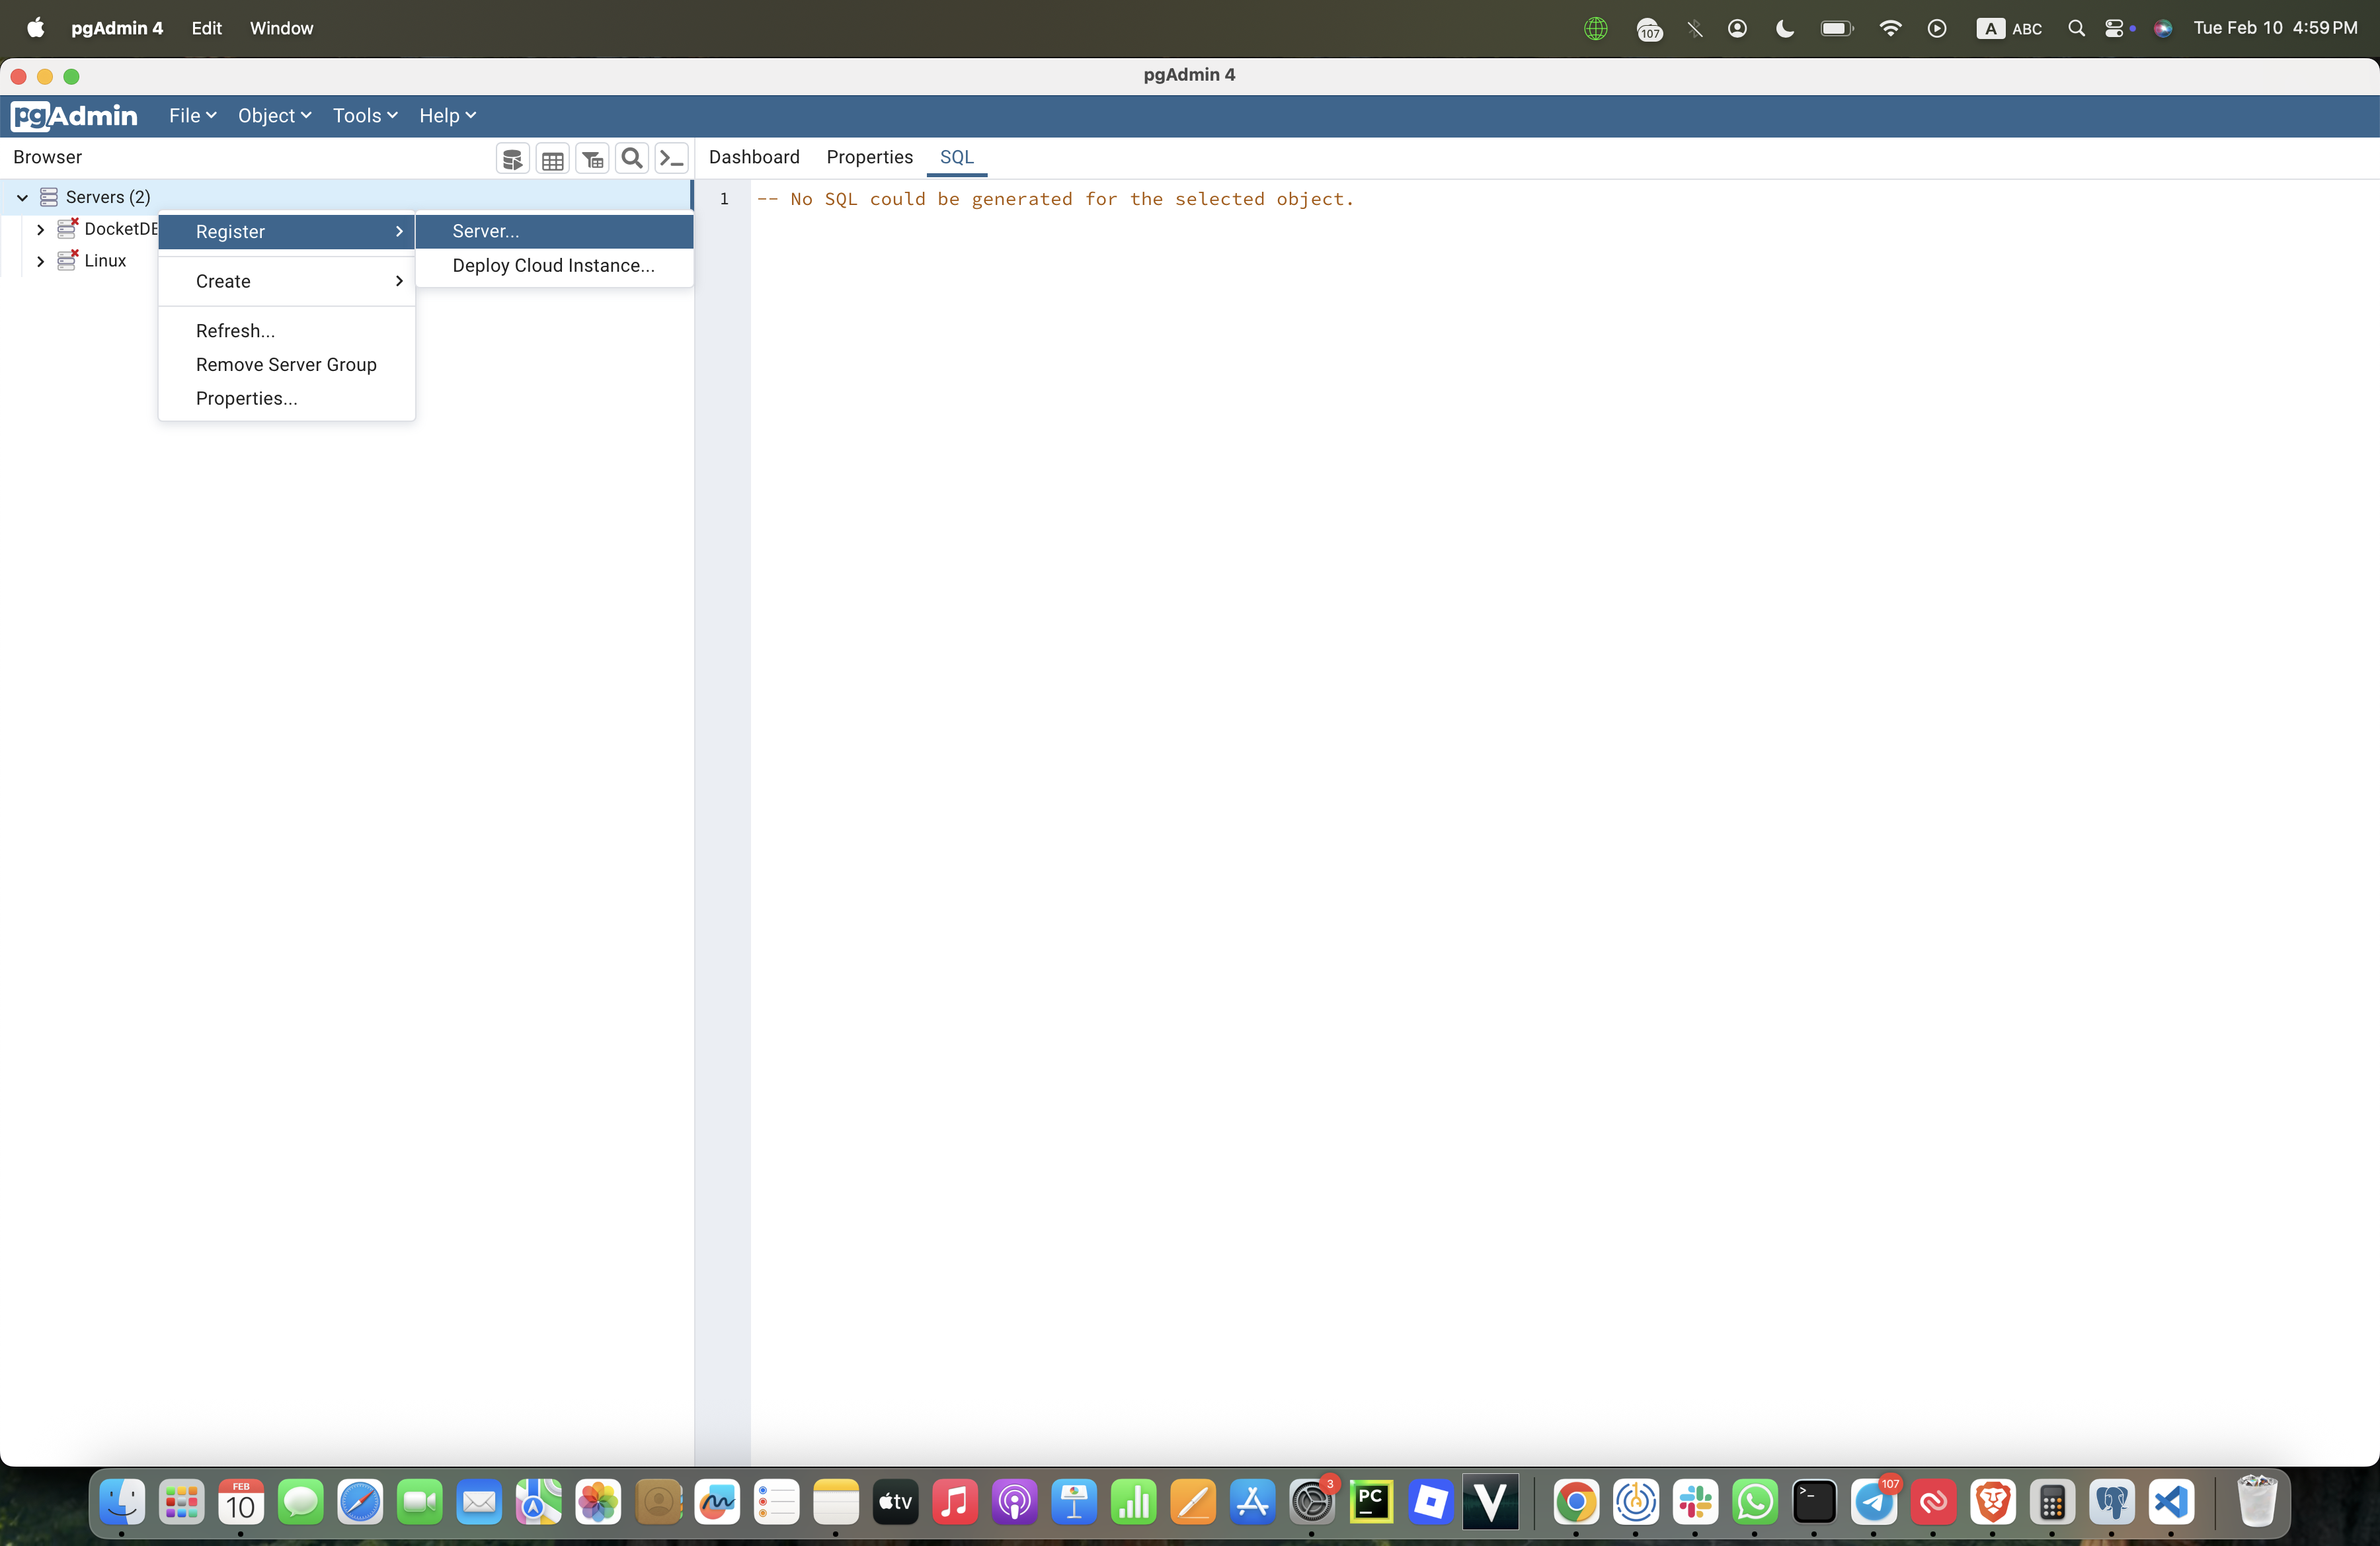
Task: Click the Search Objects magnifier icon
Action: pyautogui.click(x=632, y=158)
